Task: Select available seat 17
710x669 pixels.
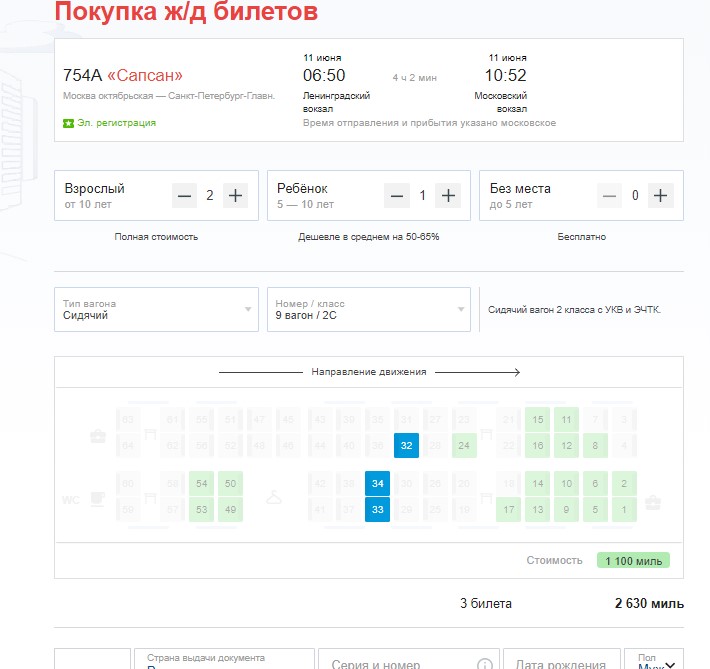Action: [509, 510]
